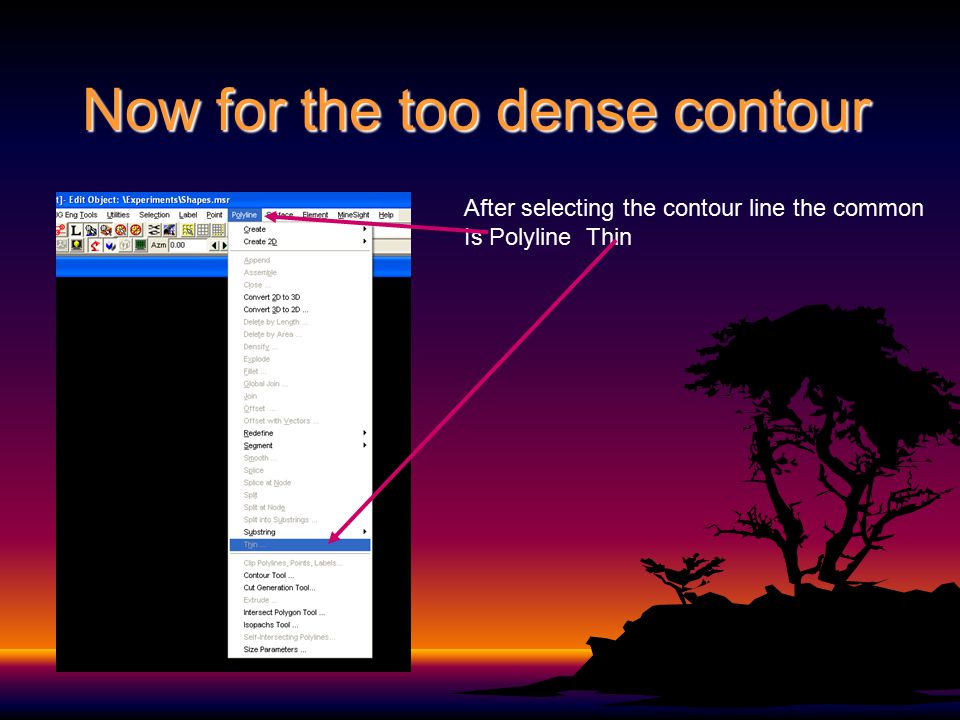The height and width of the screenshot is (720, 960).
Task: Expand the Redefine submenu
Action: point(300,433)
